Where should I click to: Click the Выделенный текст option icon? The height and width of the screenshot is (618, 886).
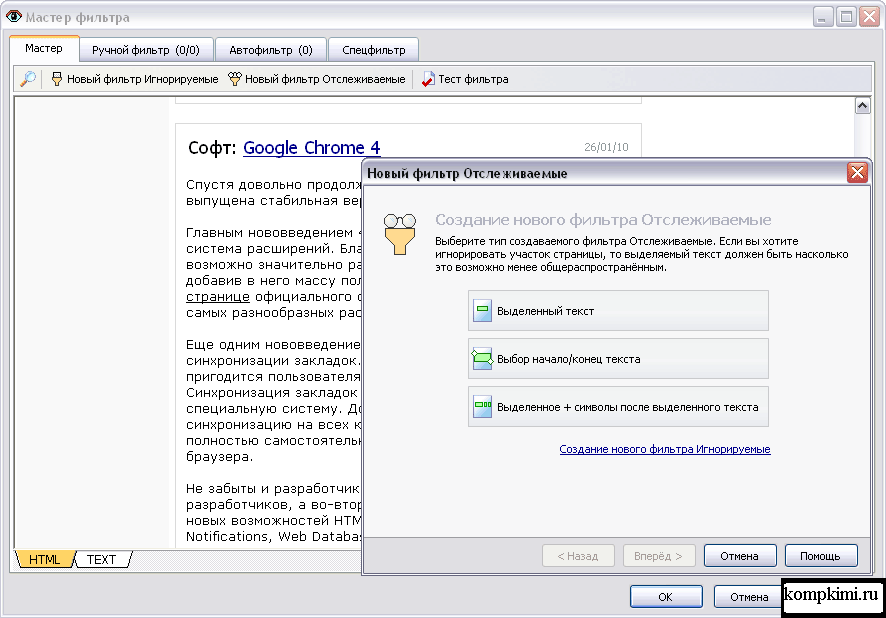coord(482,311)
